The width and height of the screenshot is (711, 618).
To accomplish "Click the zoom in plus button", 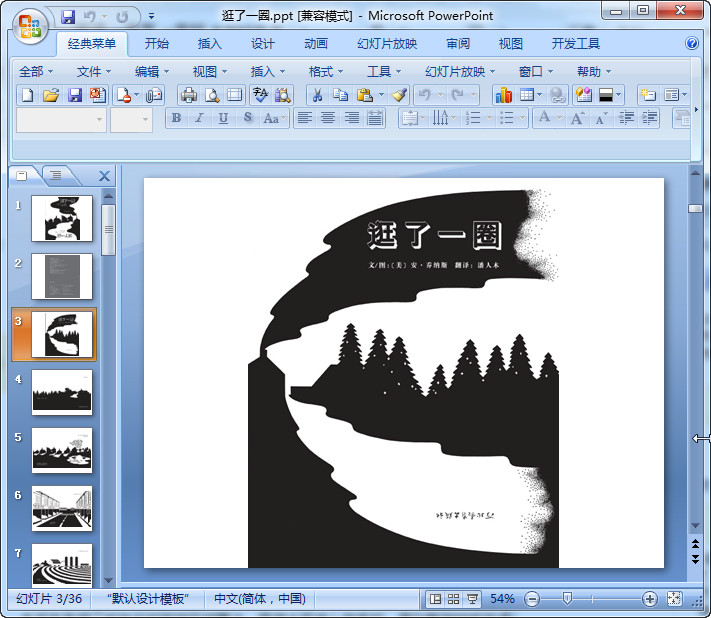I will coord(649,599).
